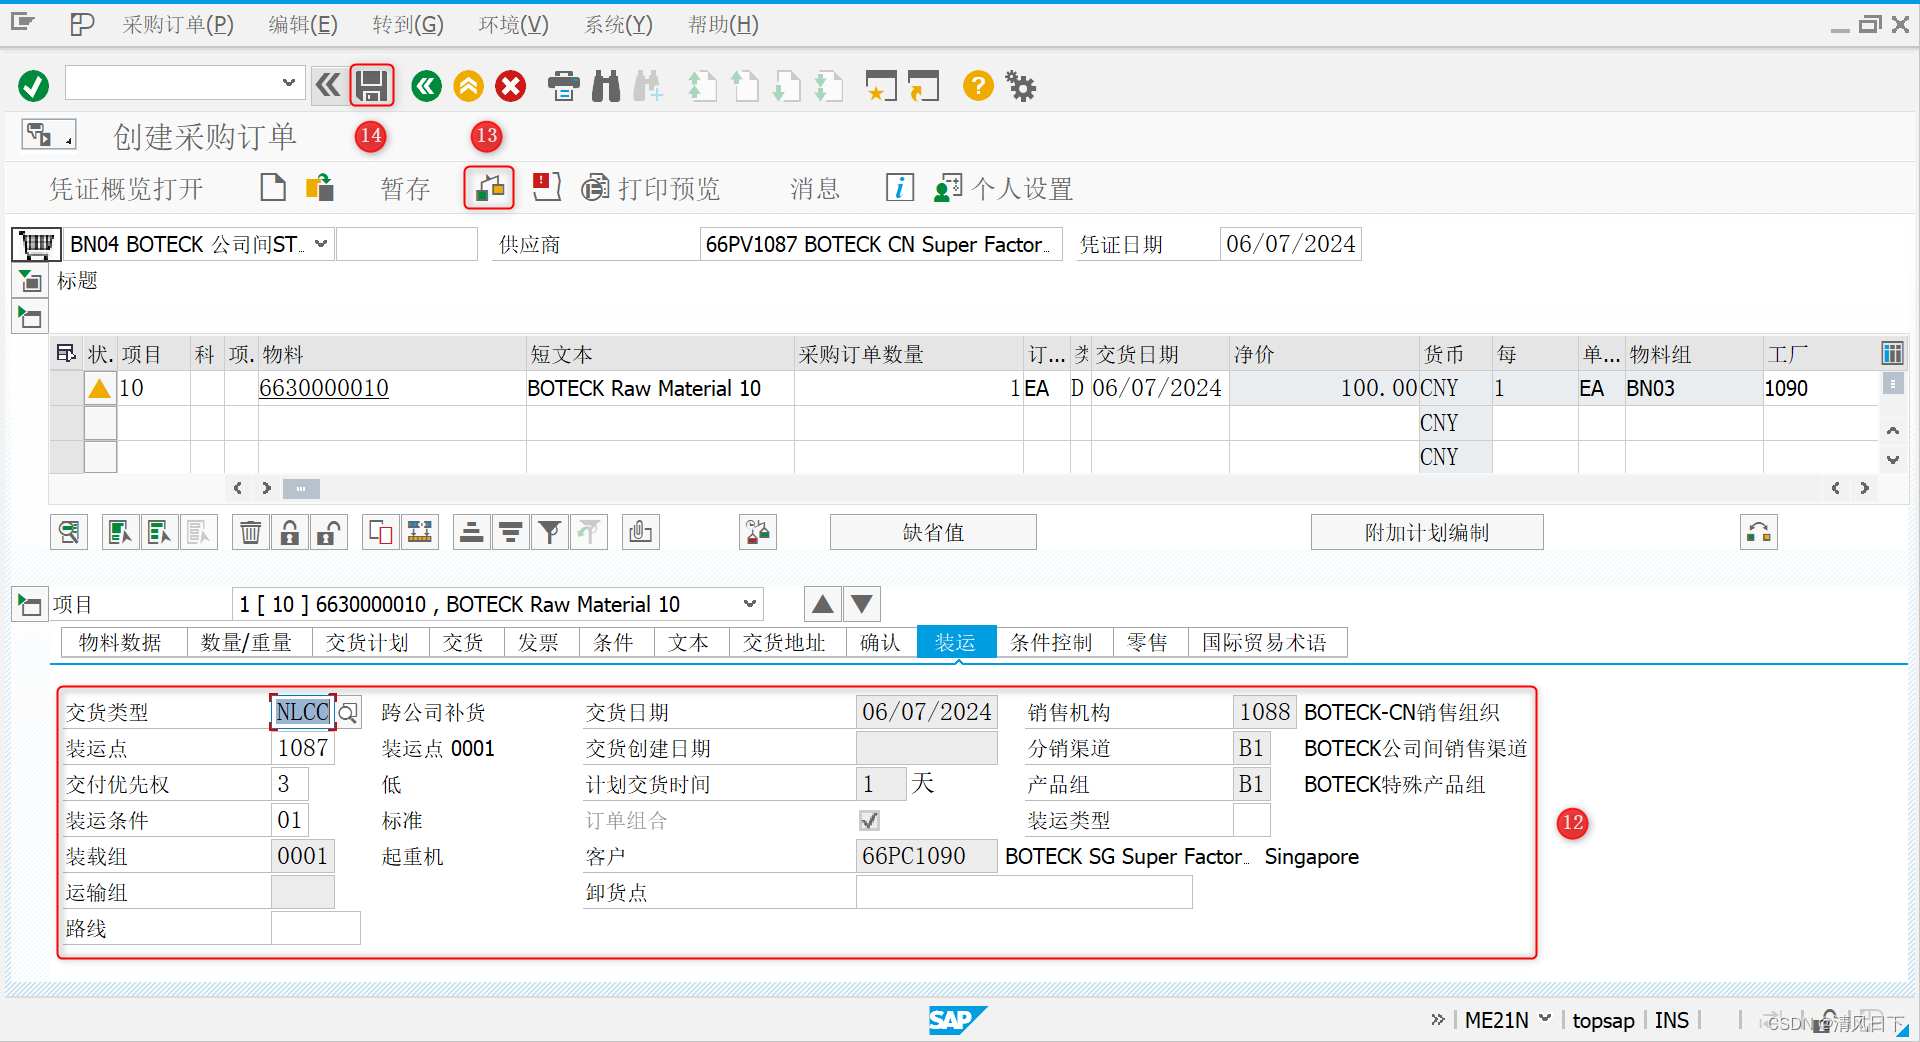Collapse the command field with double chevron
The height and width of the screenshot is (1042, 1920).
tap(328, 85)
